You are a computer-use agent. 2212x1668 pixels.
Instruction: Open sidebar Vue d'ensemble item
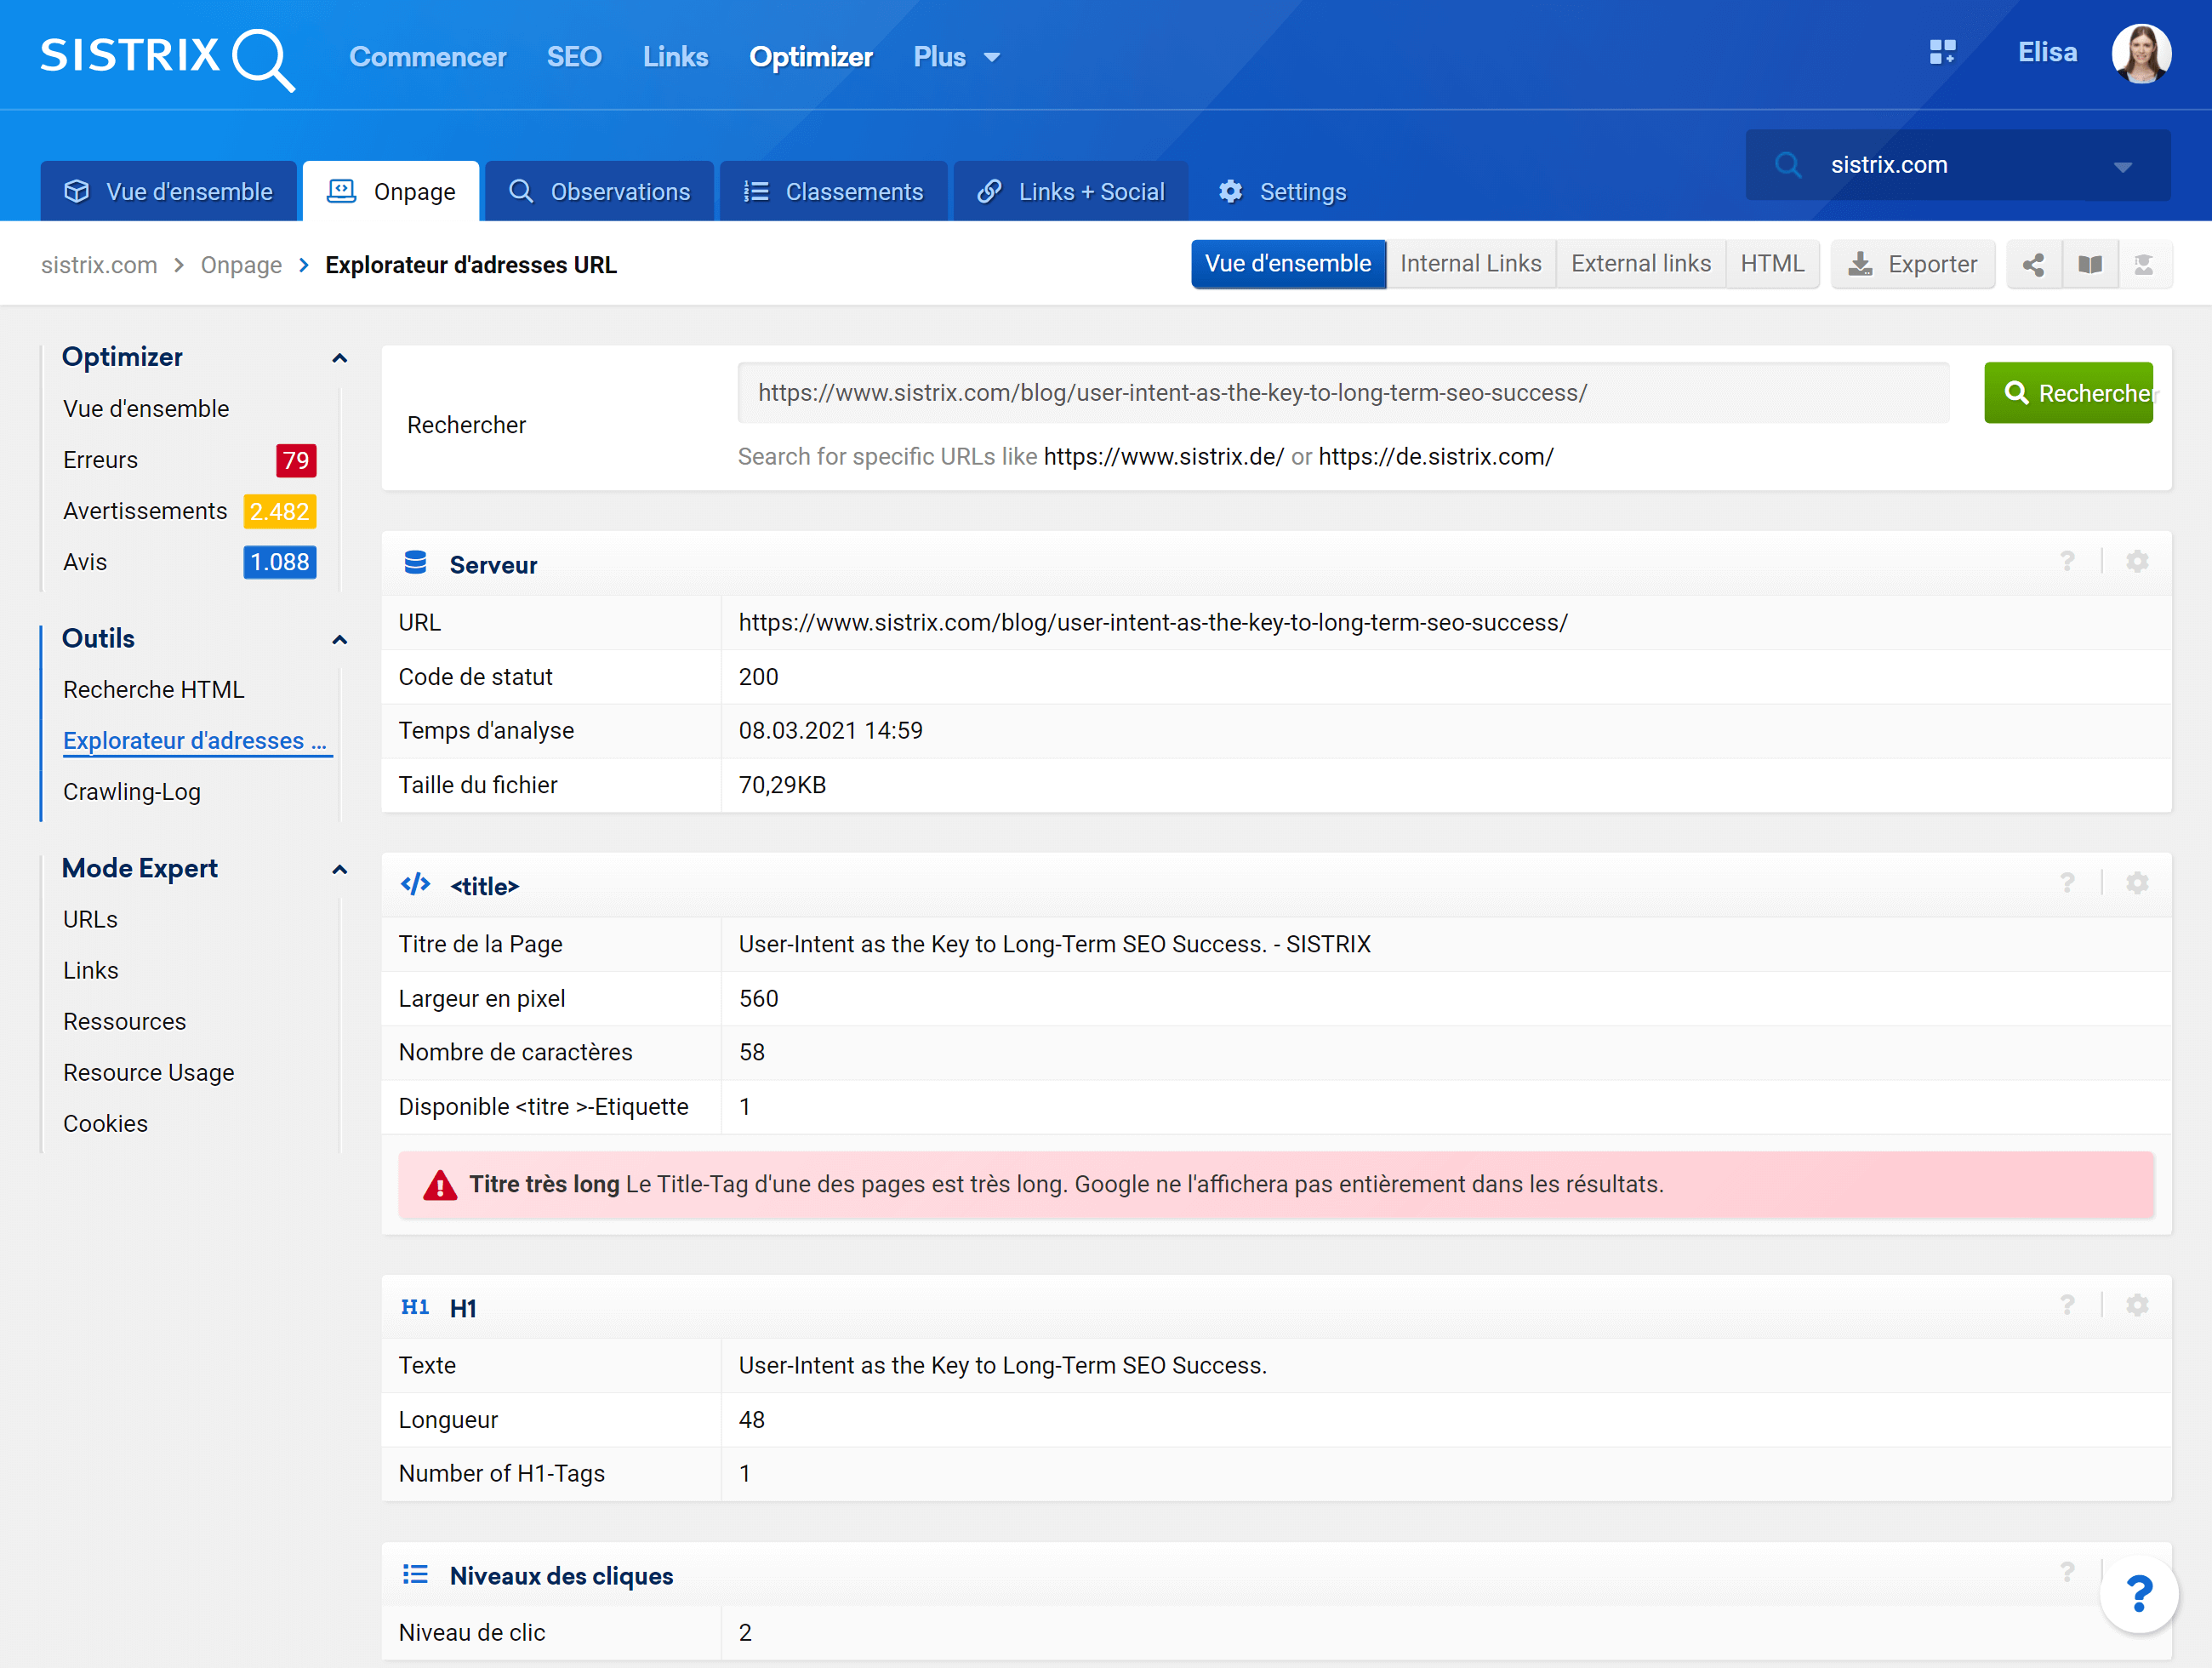[146, 409]
